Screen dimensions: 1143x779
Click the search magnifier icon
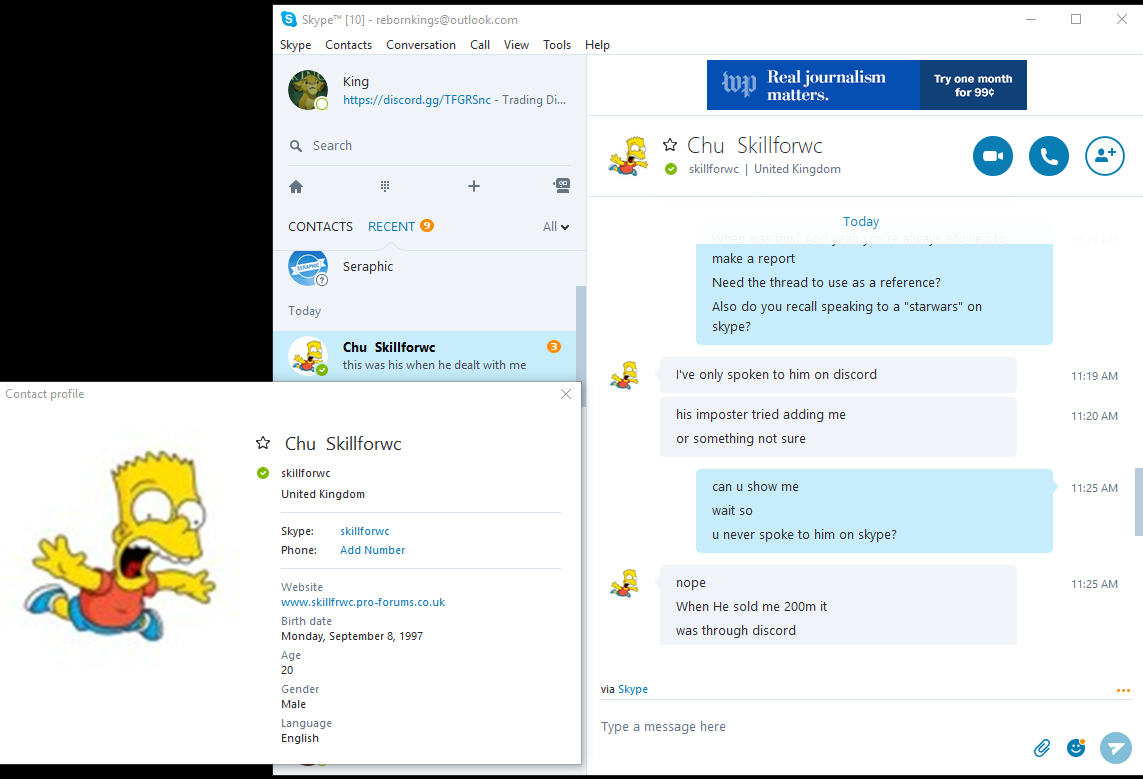pos(296,146)
